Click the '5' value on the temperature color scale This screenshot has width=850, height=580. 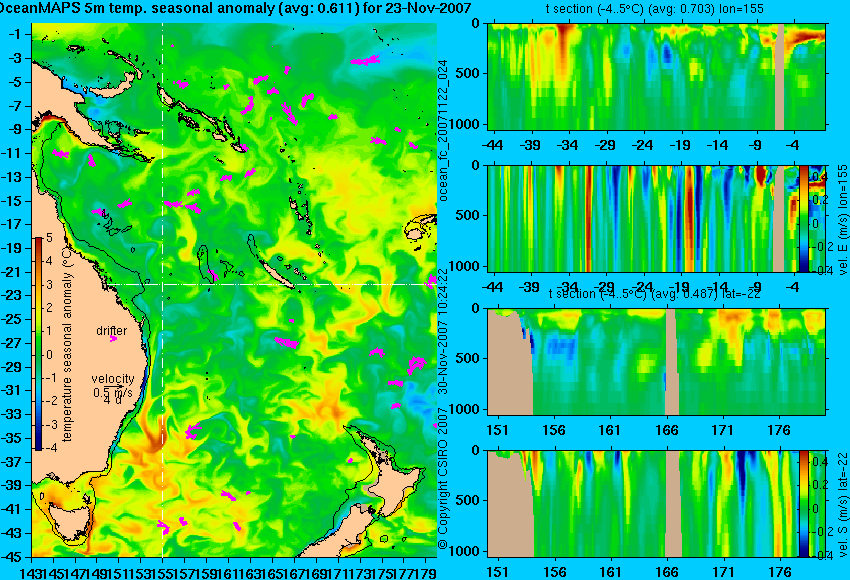(49, 237)
